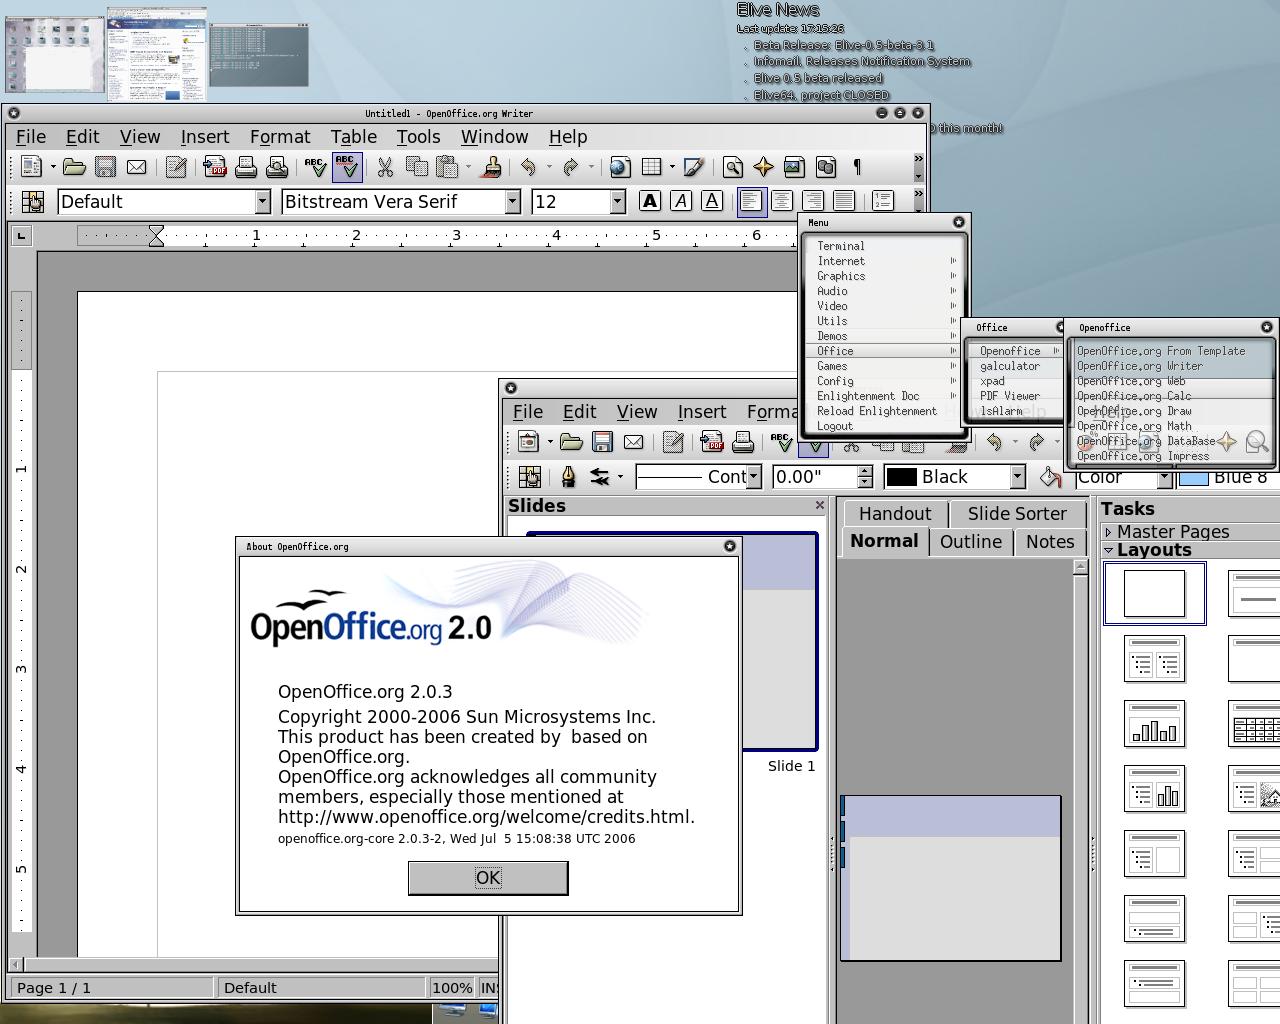Screen dimensions: 1280x1024
Task: Open the paragraph style Default dropdown
Action: pyautogui.click(x=262, y=202)
